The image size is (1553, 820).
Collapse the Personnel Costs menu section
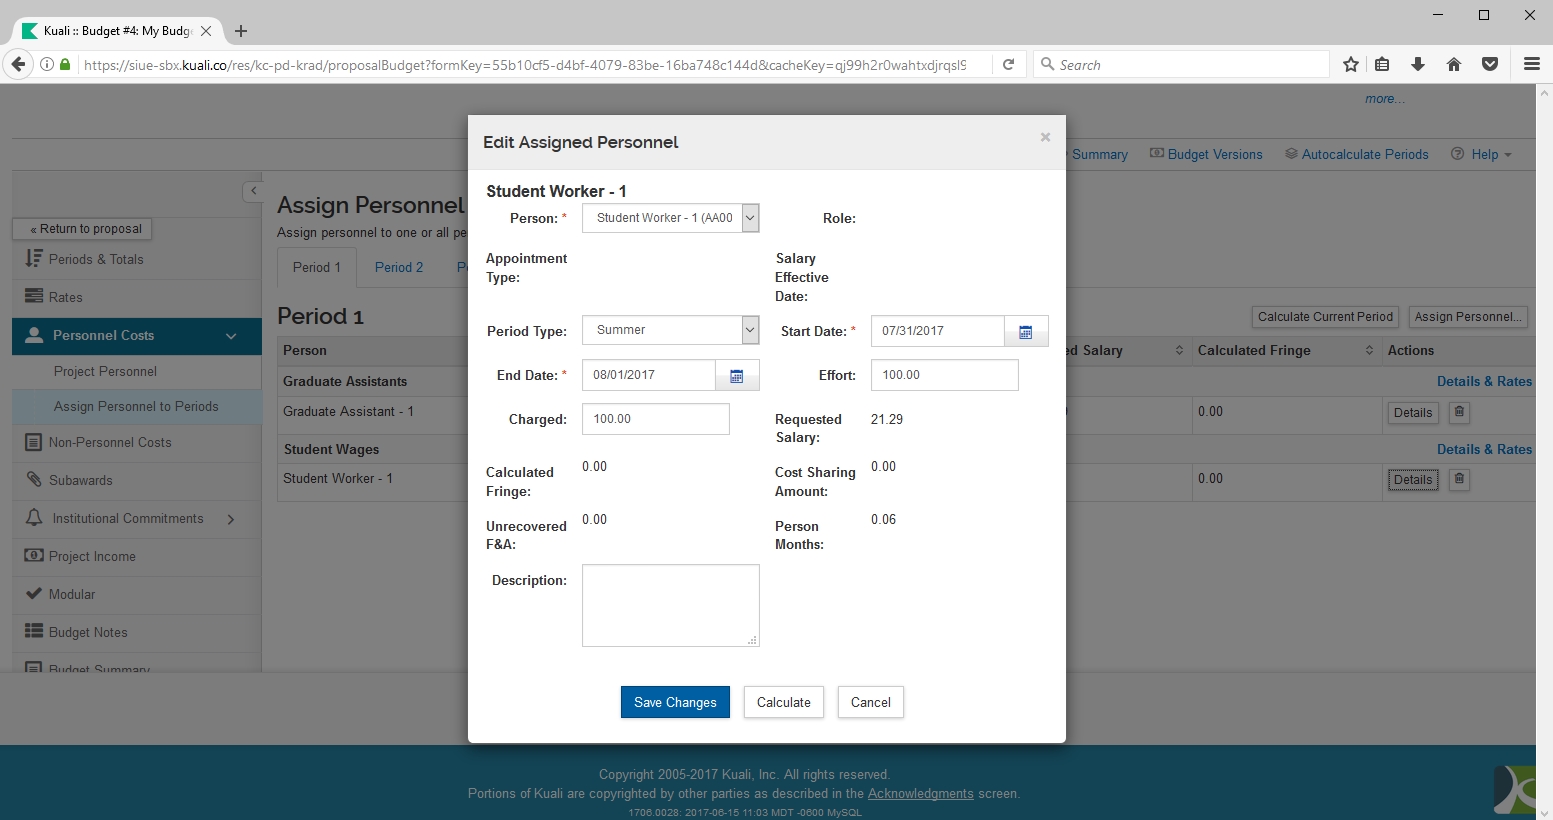[x=231, y=336]
